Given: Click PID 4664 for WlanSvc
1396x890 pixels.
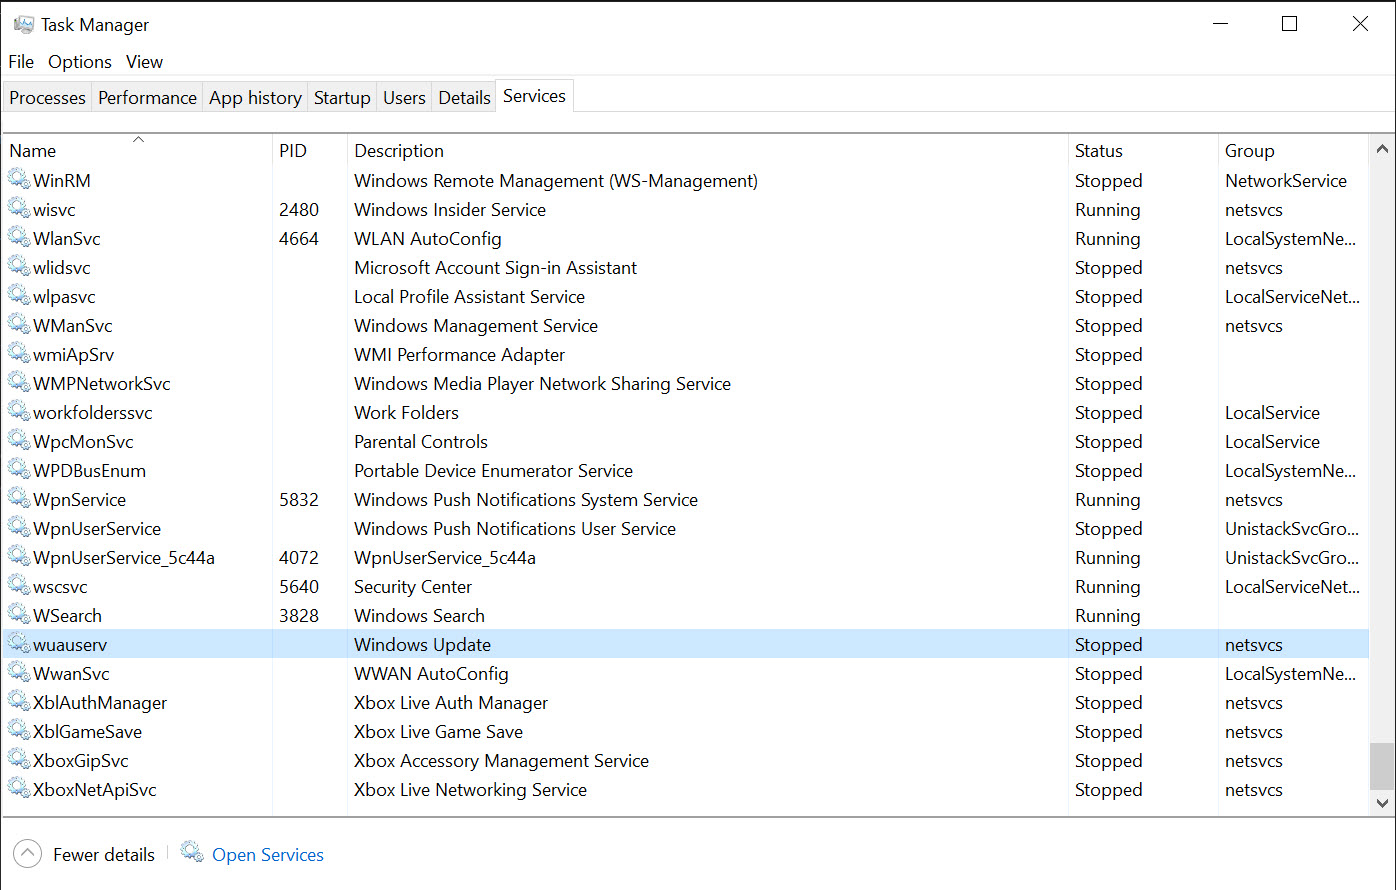Looking at the screenshot, I should pyautogui.click(x=299, y=239).
